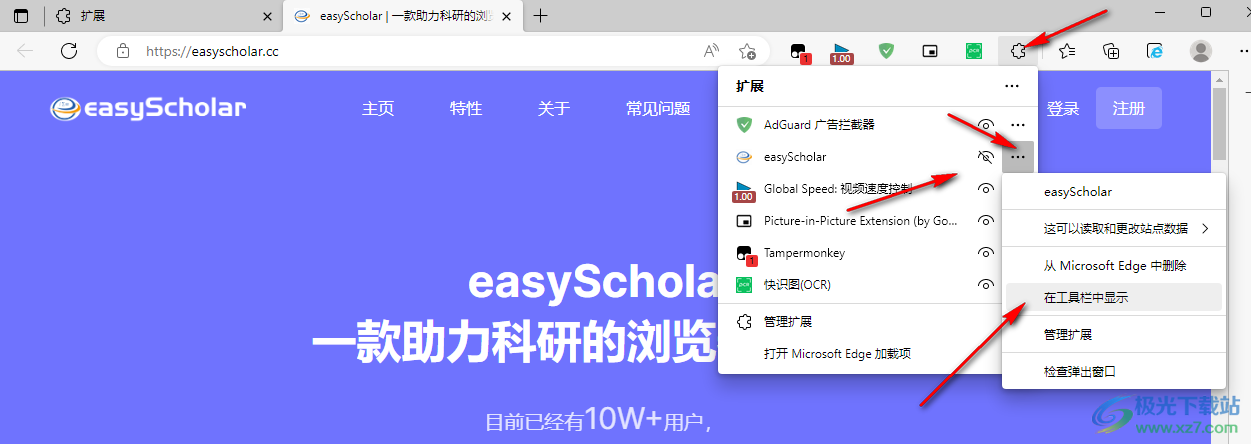Click the green OCR toolbar icon
The height and width of the screenshot is (444, 1251).
click(974, 51)
